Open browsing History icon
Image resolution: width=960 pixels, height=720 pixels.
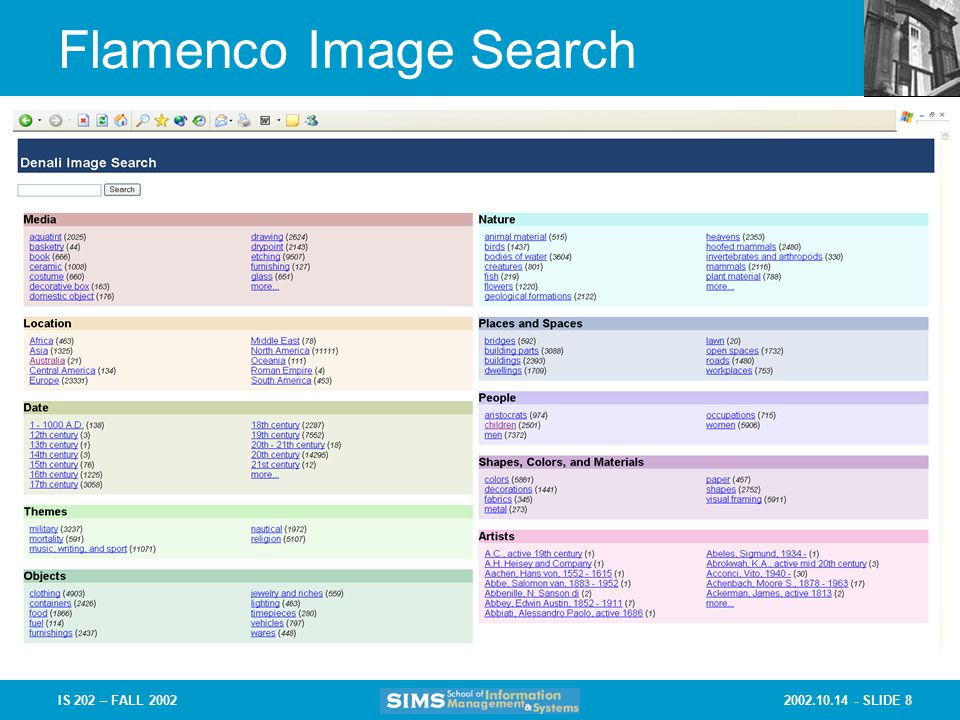point(199,121)
